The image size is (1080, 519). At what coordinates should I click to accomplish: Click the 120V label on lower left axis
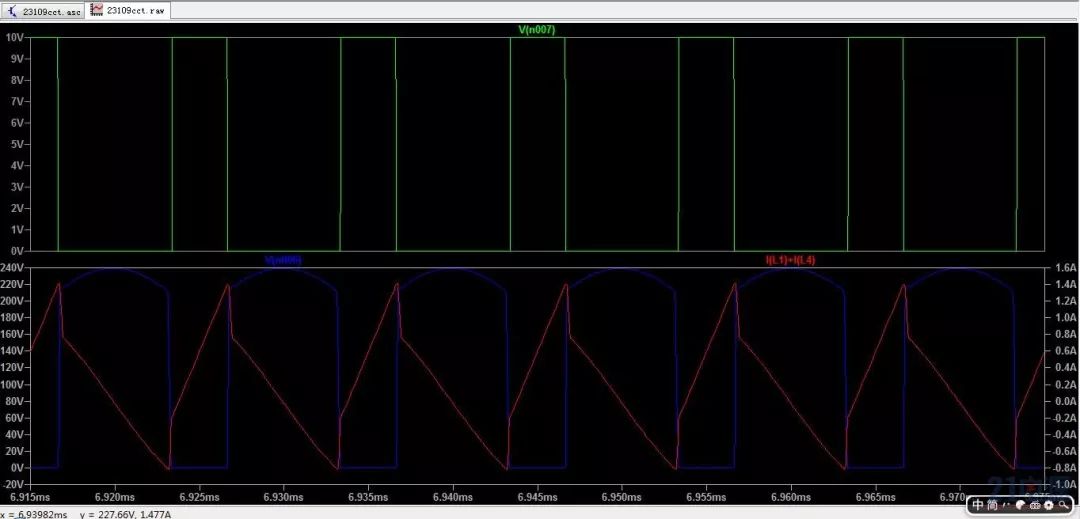pos(14,368)
